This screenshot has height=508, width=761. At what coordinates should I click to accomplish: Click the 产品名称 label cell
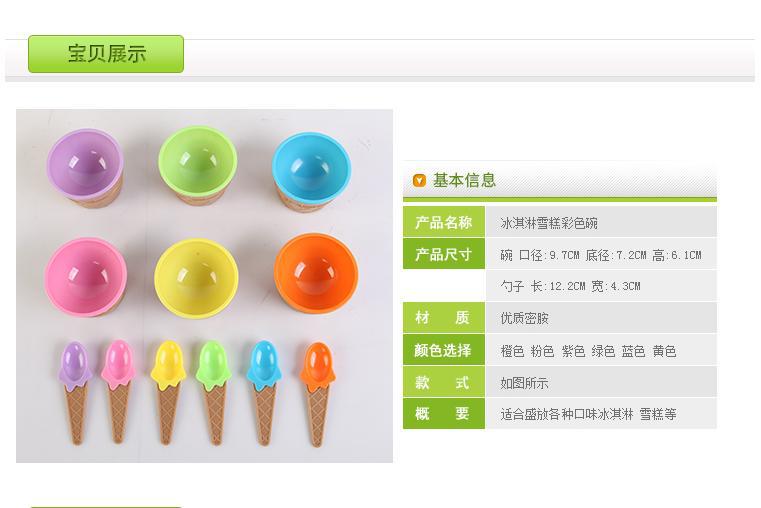point(444,222)
